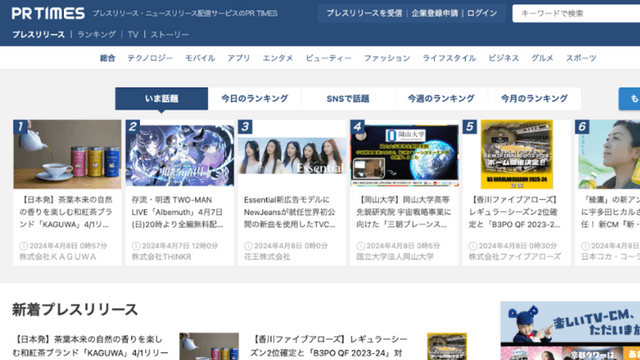640x360 pixels.
Task: Select the プレスリリース header tab
Action: point(38,35)
